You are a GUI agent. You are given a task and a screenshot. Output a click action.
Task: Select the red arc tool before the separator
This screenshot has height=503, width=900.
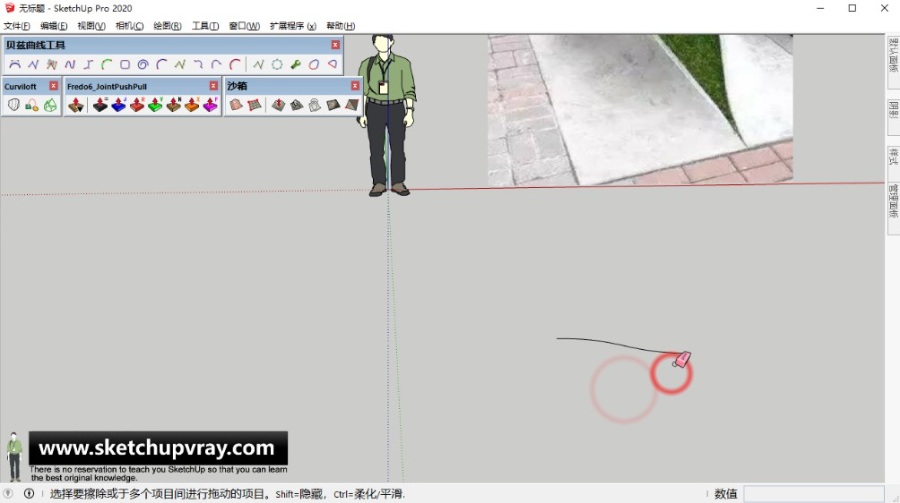pos(235,64)
